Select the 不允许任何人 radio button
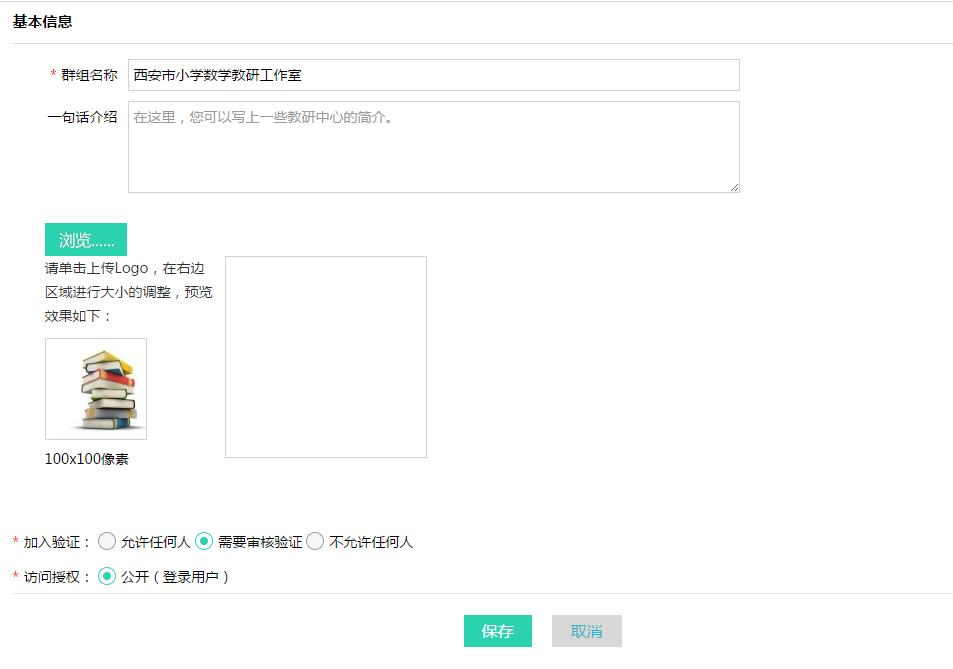The height and width of the screenshot is (669, 953). tap(315, 541)
